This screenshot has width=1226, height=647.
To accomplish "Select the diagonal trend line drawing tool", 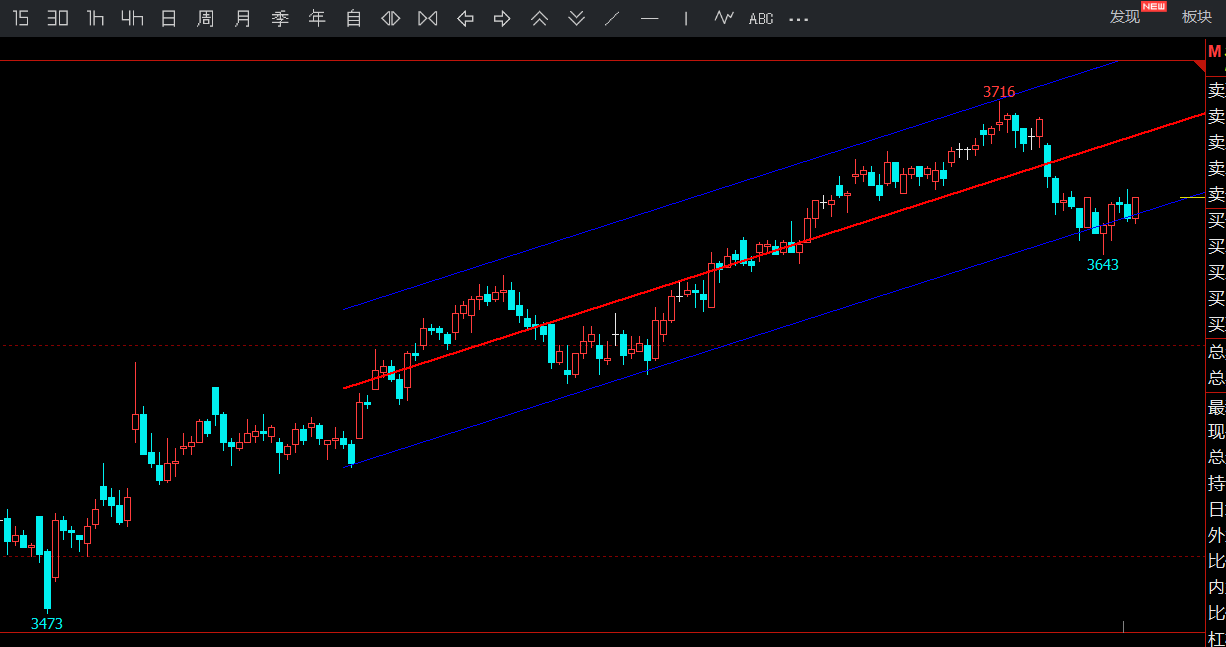I will 613,18.
